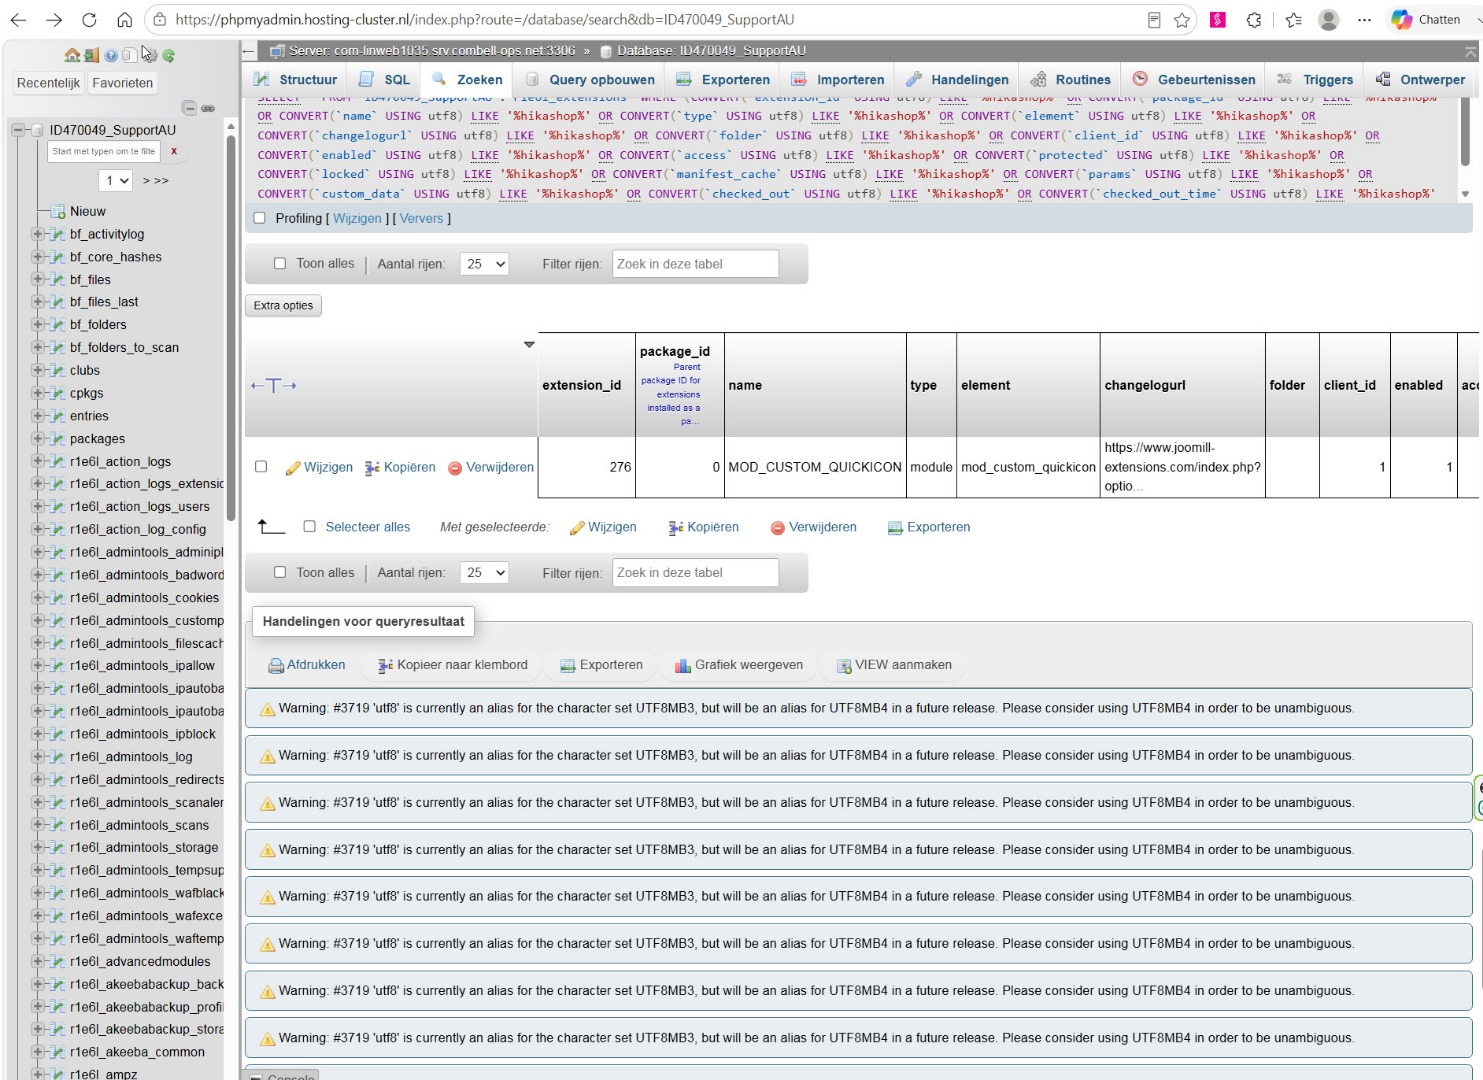Toggle full texts arrows icon in table header
The width and height of the screenshot is (1483, 1080).
(x=273, y=386)
